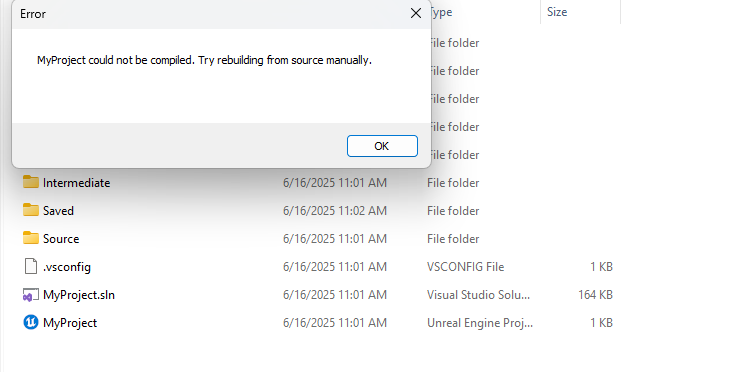Click the VSCONFIG File type cell
The height and width of the screenshot is (372, 740).
[x=465, y=267]
